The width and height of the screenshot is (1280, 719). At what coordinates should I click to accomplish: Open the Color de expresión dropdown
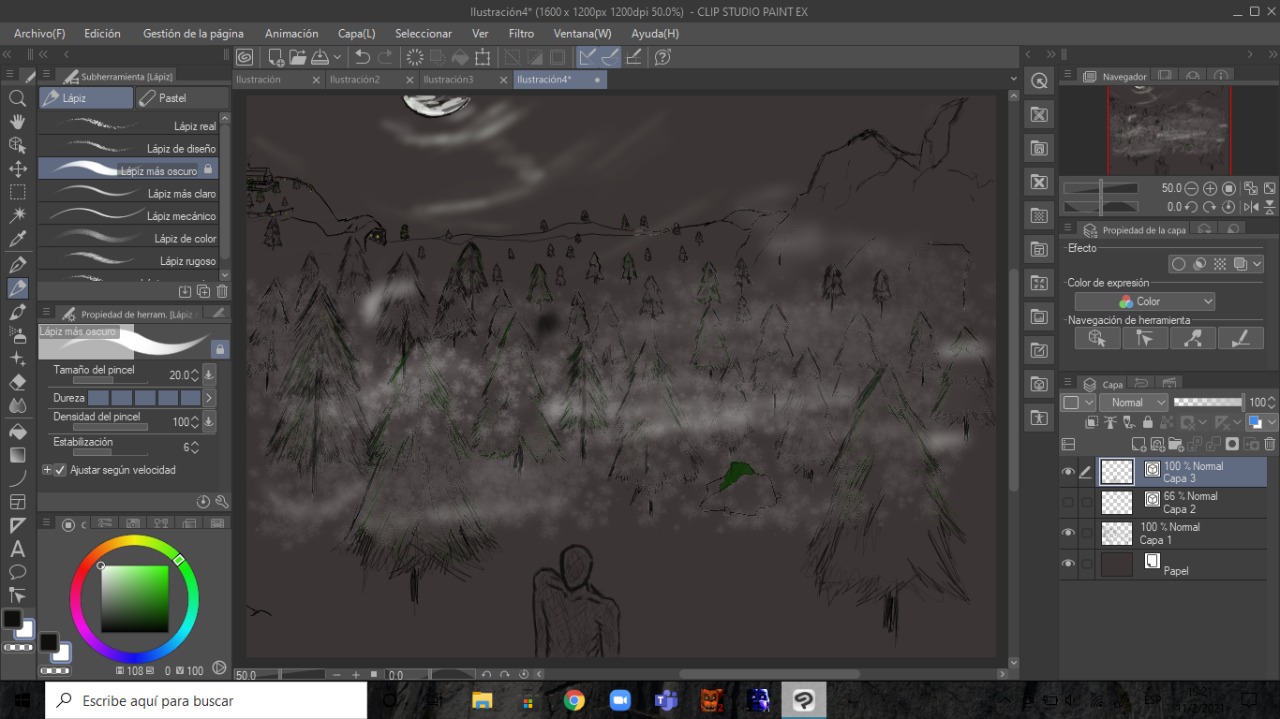click(1144, 301)
